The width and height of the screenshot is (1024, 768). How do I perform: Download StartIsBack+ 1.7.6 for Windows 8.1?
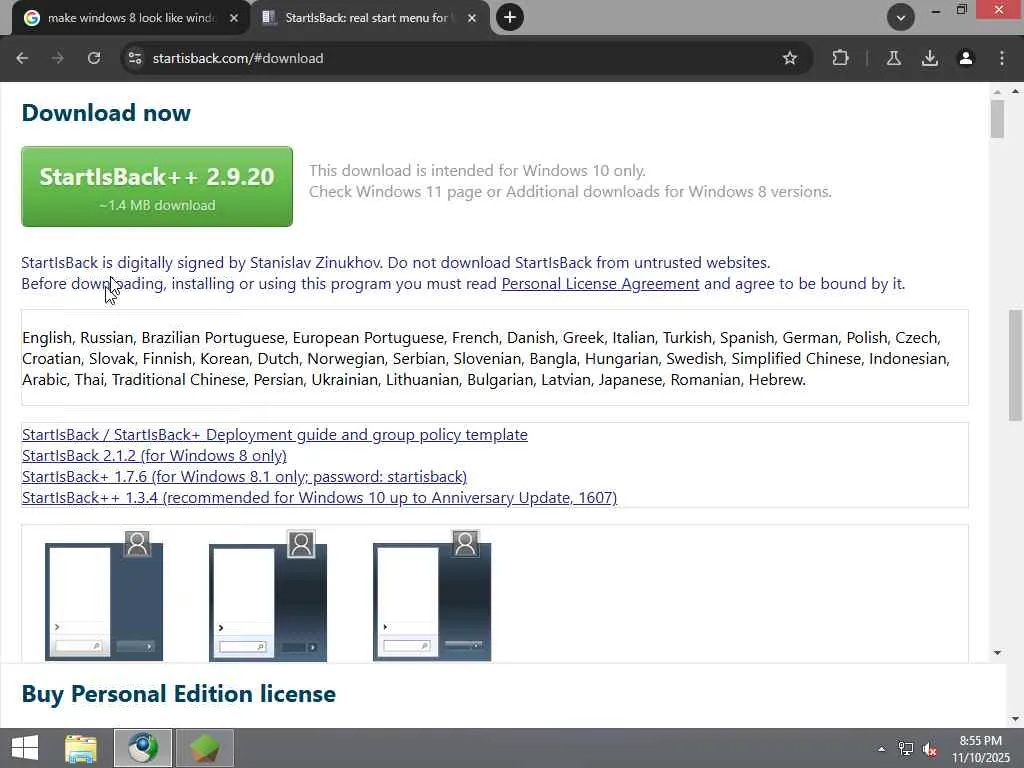244,476
